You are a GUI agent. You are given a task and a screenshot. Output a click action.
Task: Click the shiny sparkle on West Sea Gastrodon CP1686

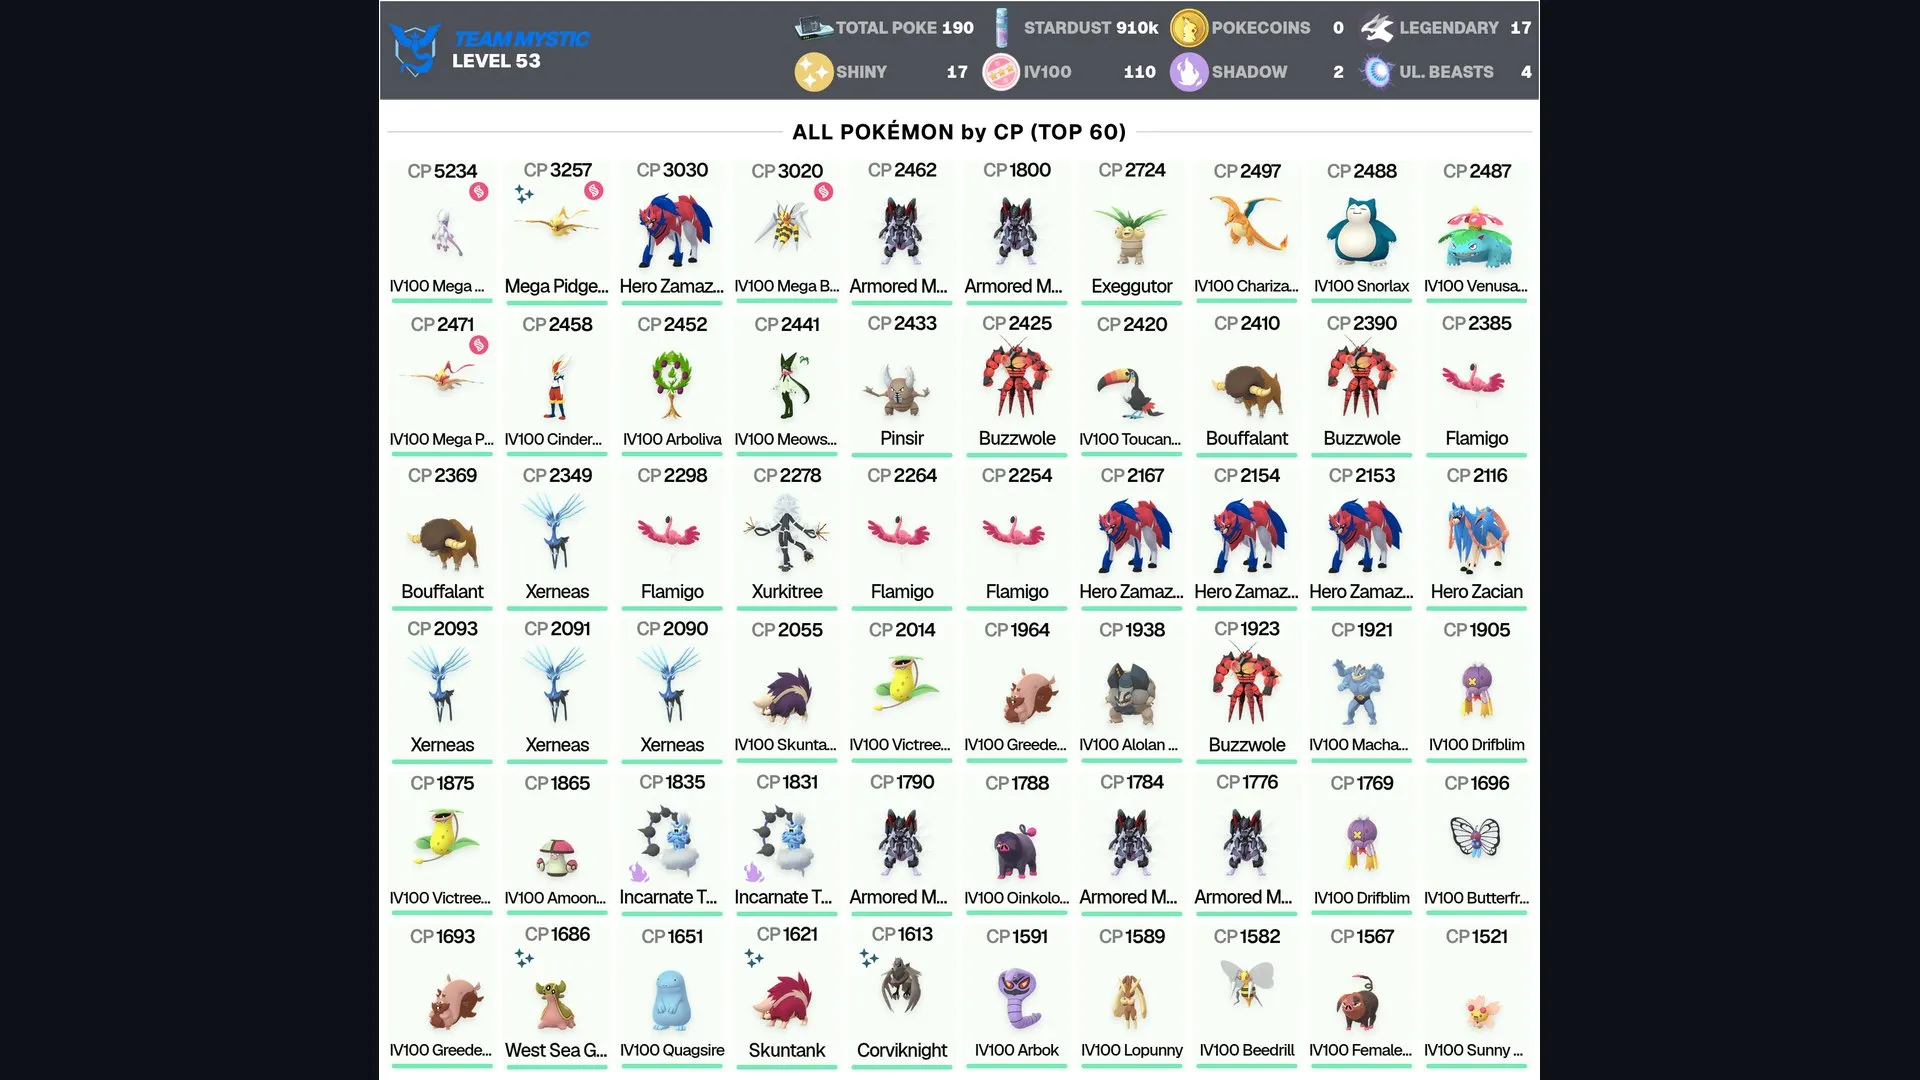pos(524,959)
